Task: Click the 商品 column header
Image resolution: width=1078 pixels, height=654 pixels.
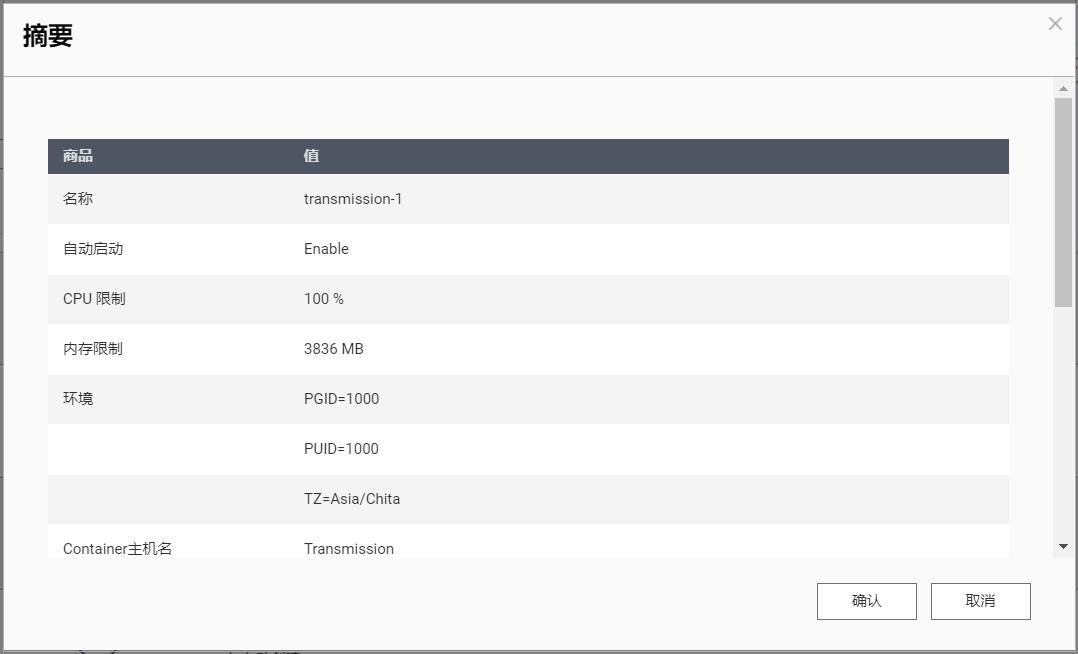Action: coord(78,156)
